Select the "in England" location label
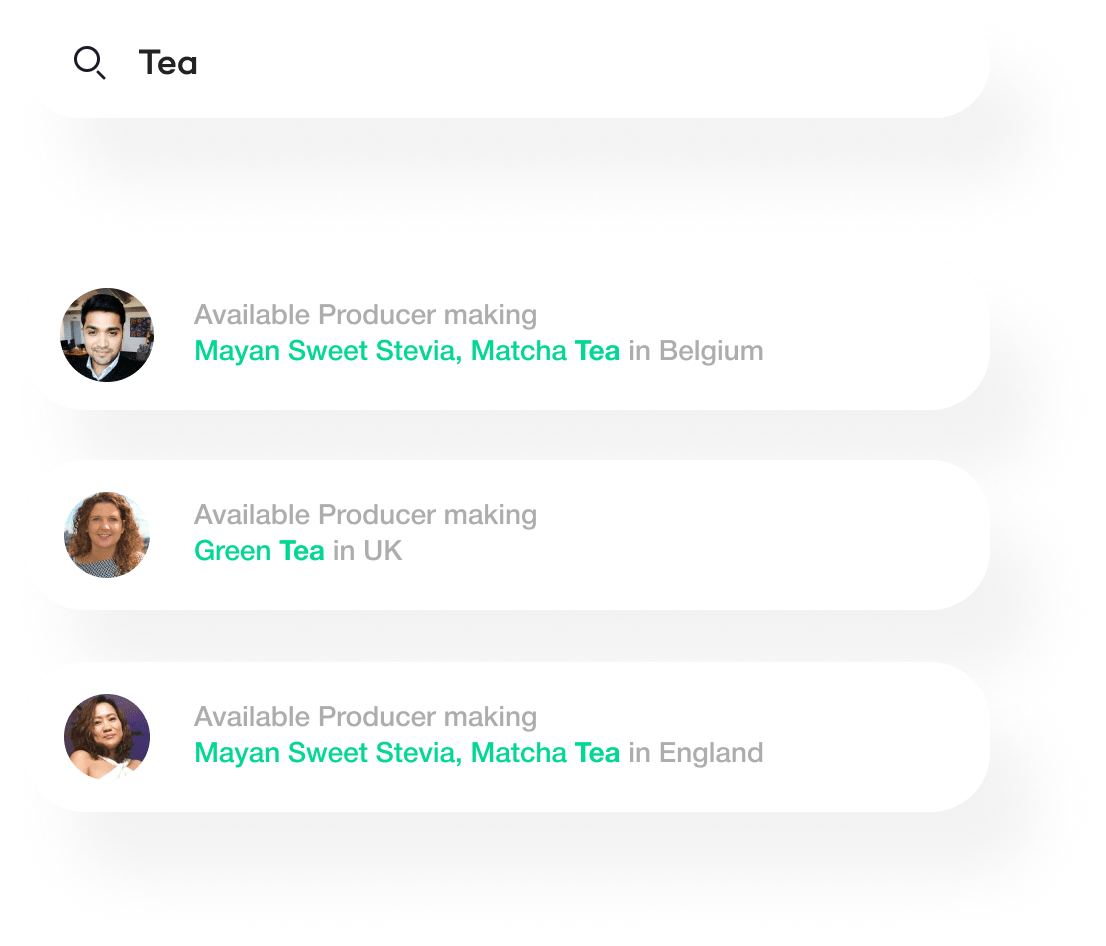Screen dimensions: 1106x946 click(x=696, y=753)
